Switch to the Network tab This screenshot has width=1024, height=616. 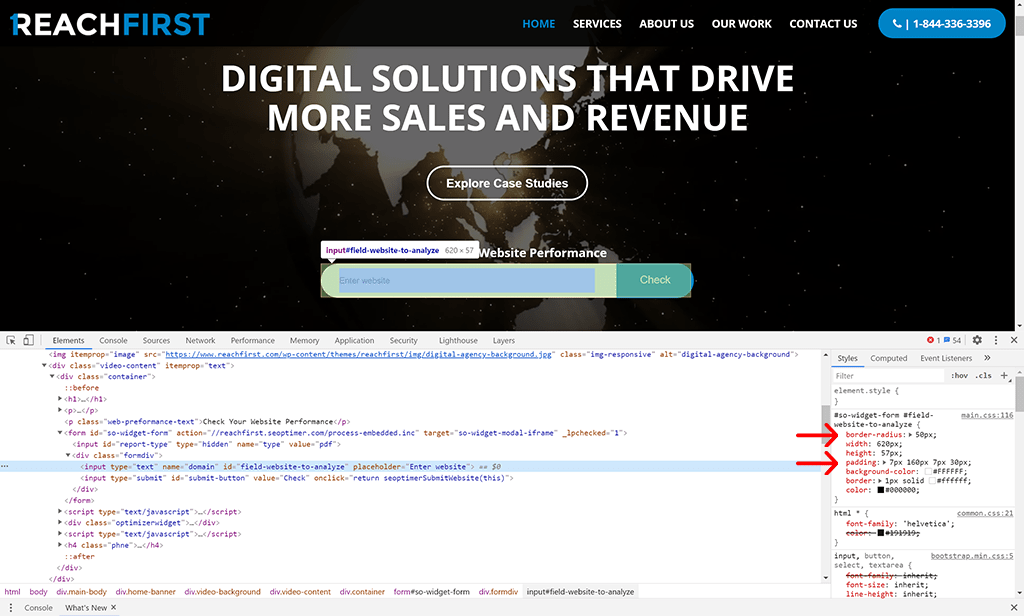[200, 341]
